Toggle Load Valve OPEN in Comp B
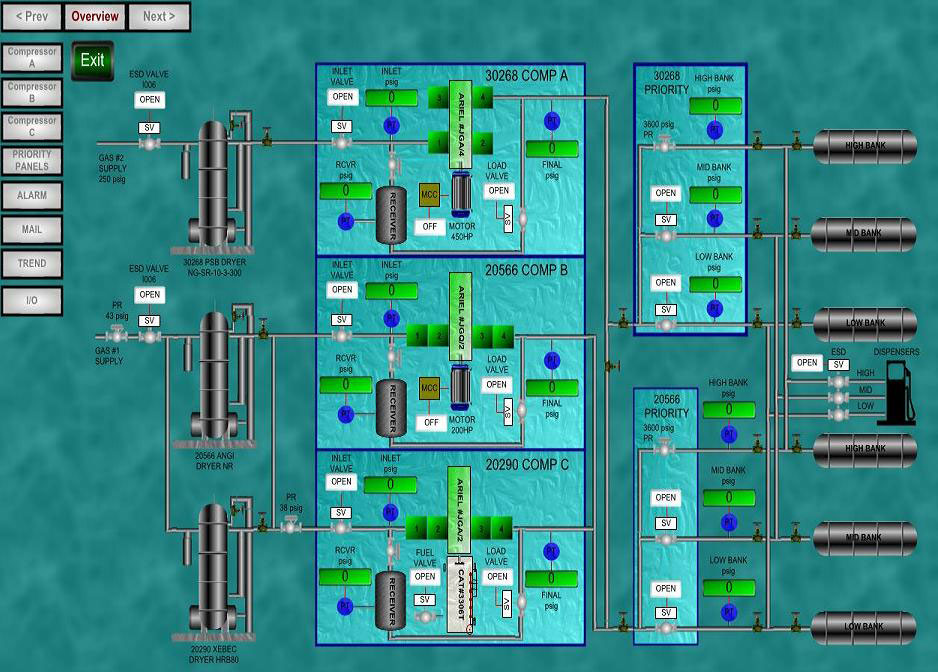The width and height of the screenshot is (938, 672). click(x=497, y=384)
